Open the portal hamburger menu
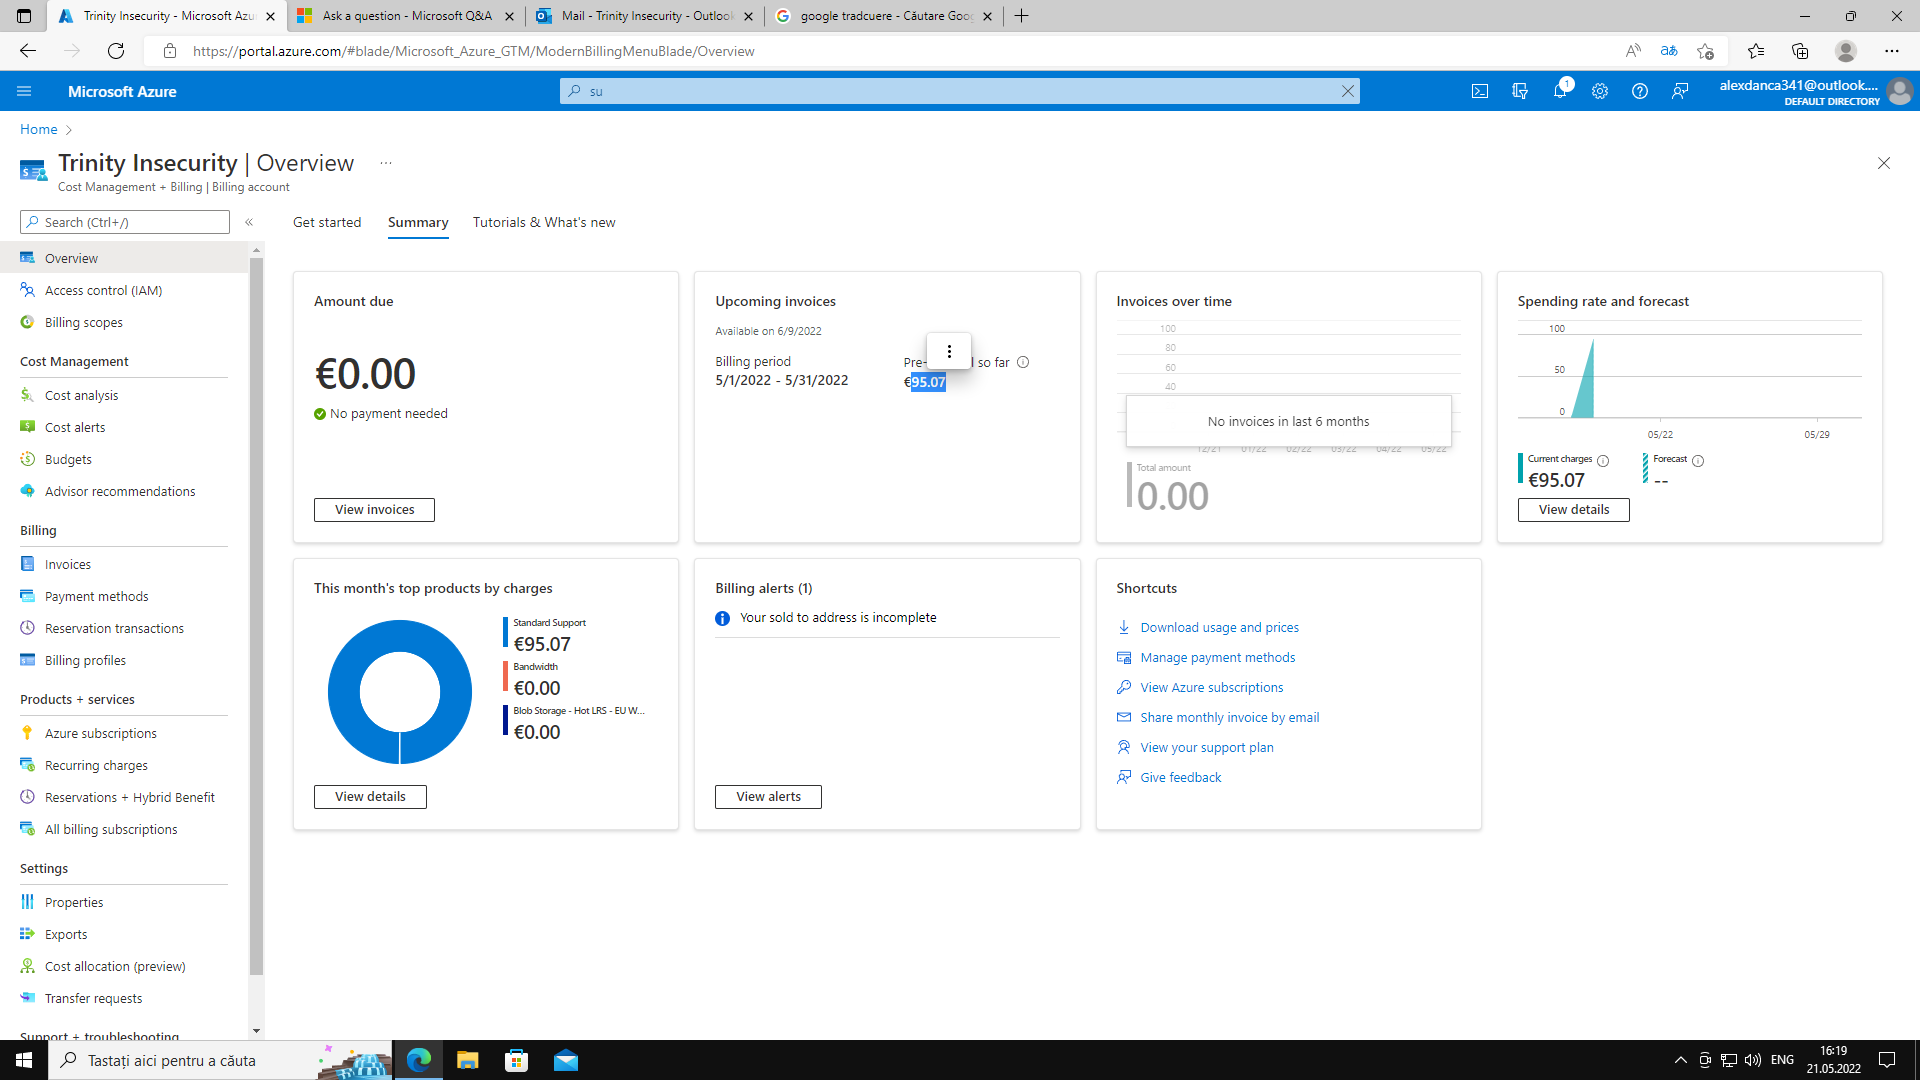 tap(24, 91)
